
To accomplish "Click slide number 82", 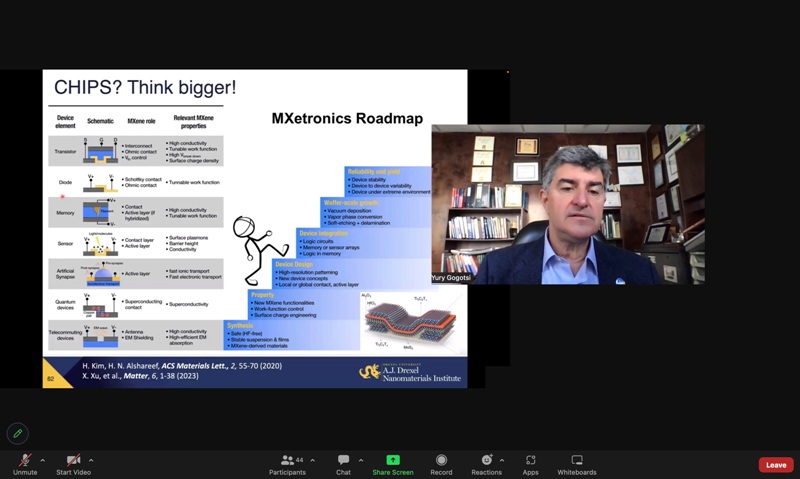I will point(51,379).
